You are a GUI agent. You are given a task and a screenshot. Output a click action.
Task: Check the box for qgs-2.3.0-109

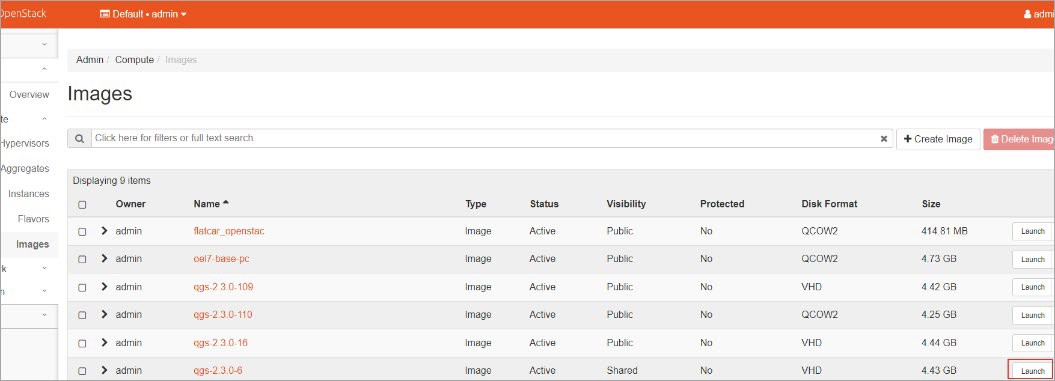click(x=82, y=287)
